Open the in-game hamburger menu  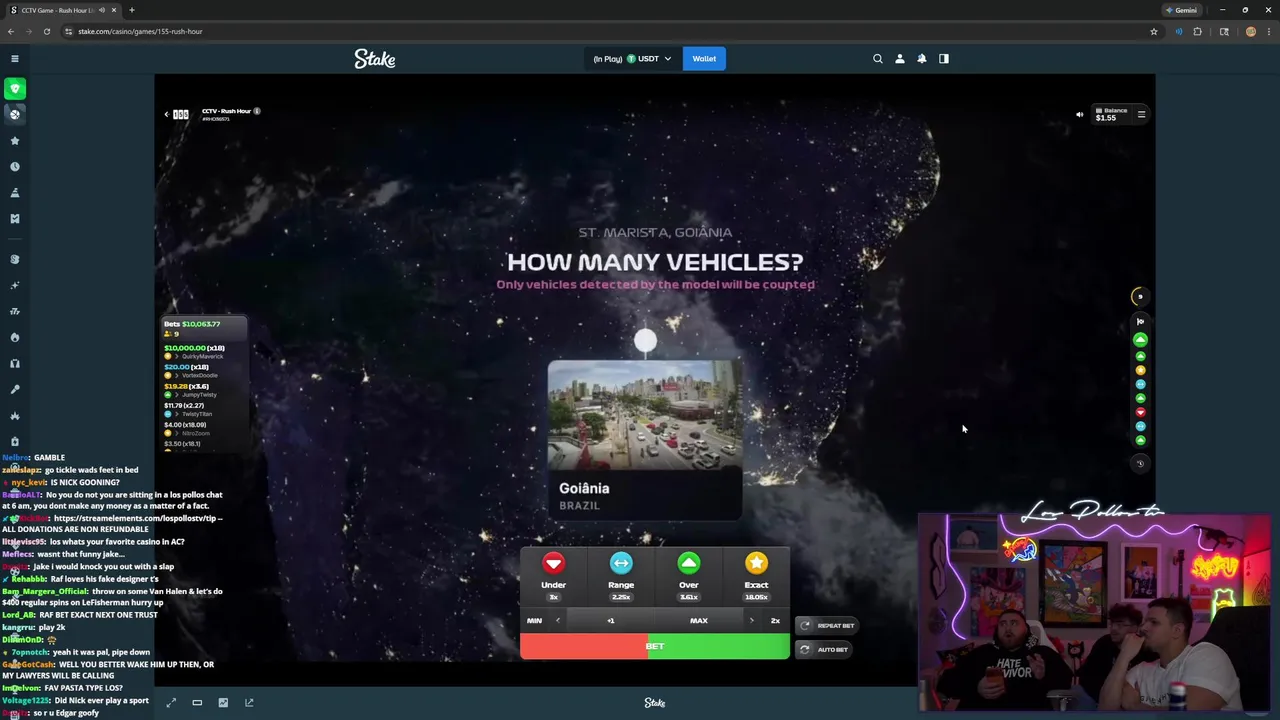[1141, 114]
